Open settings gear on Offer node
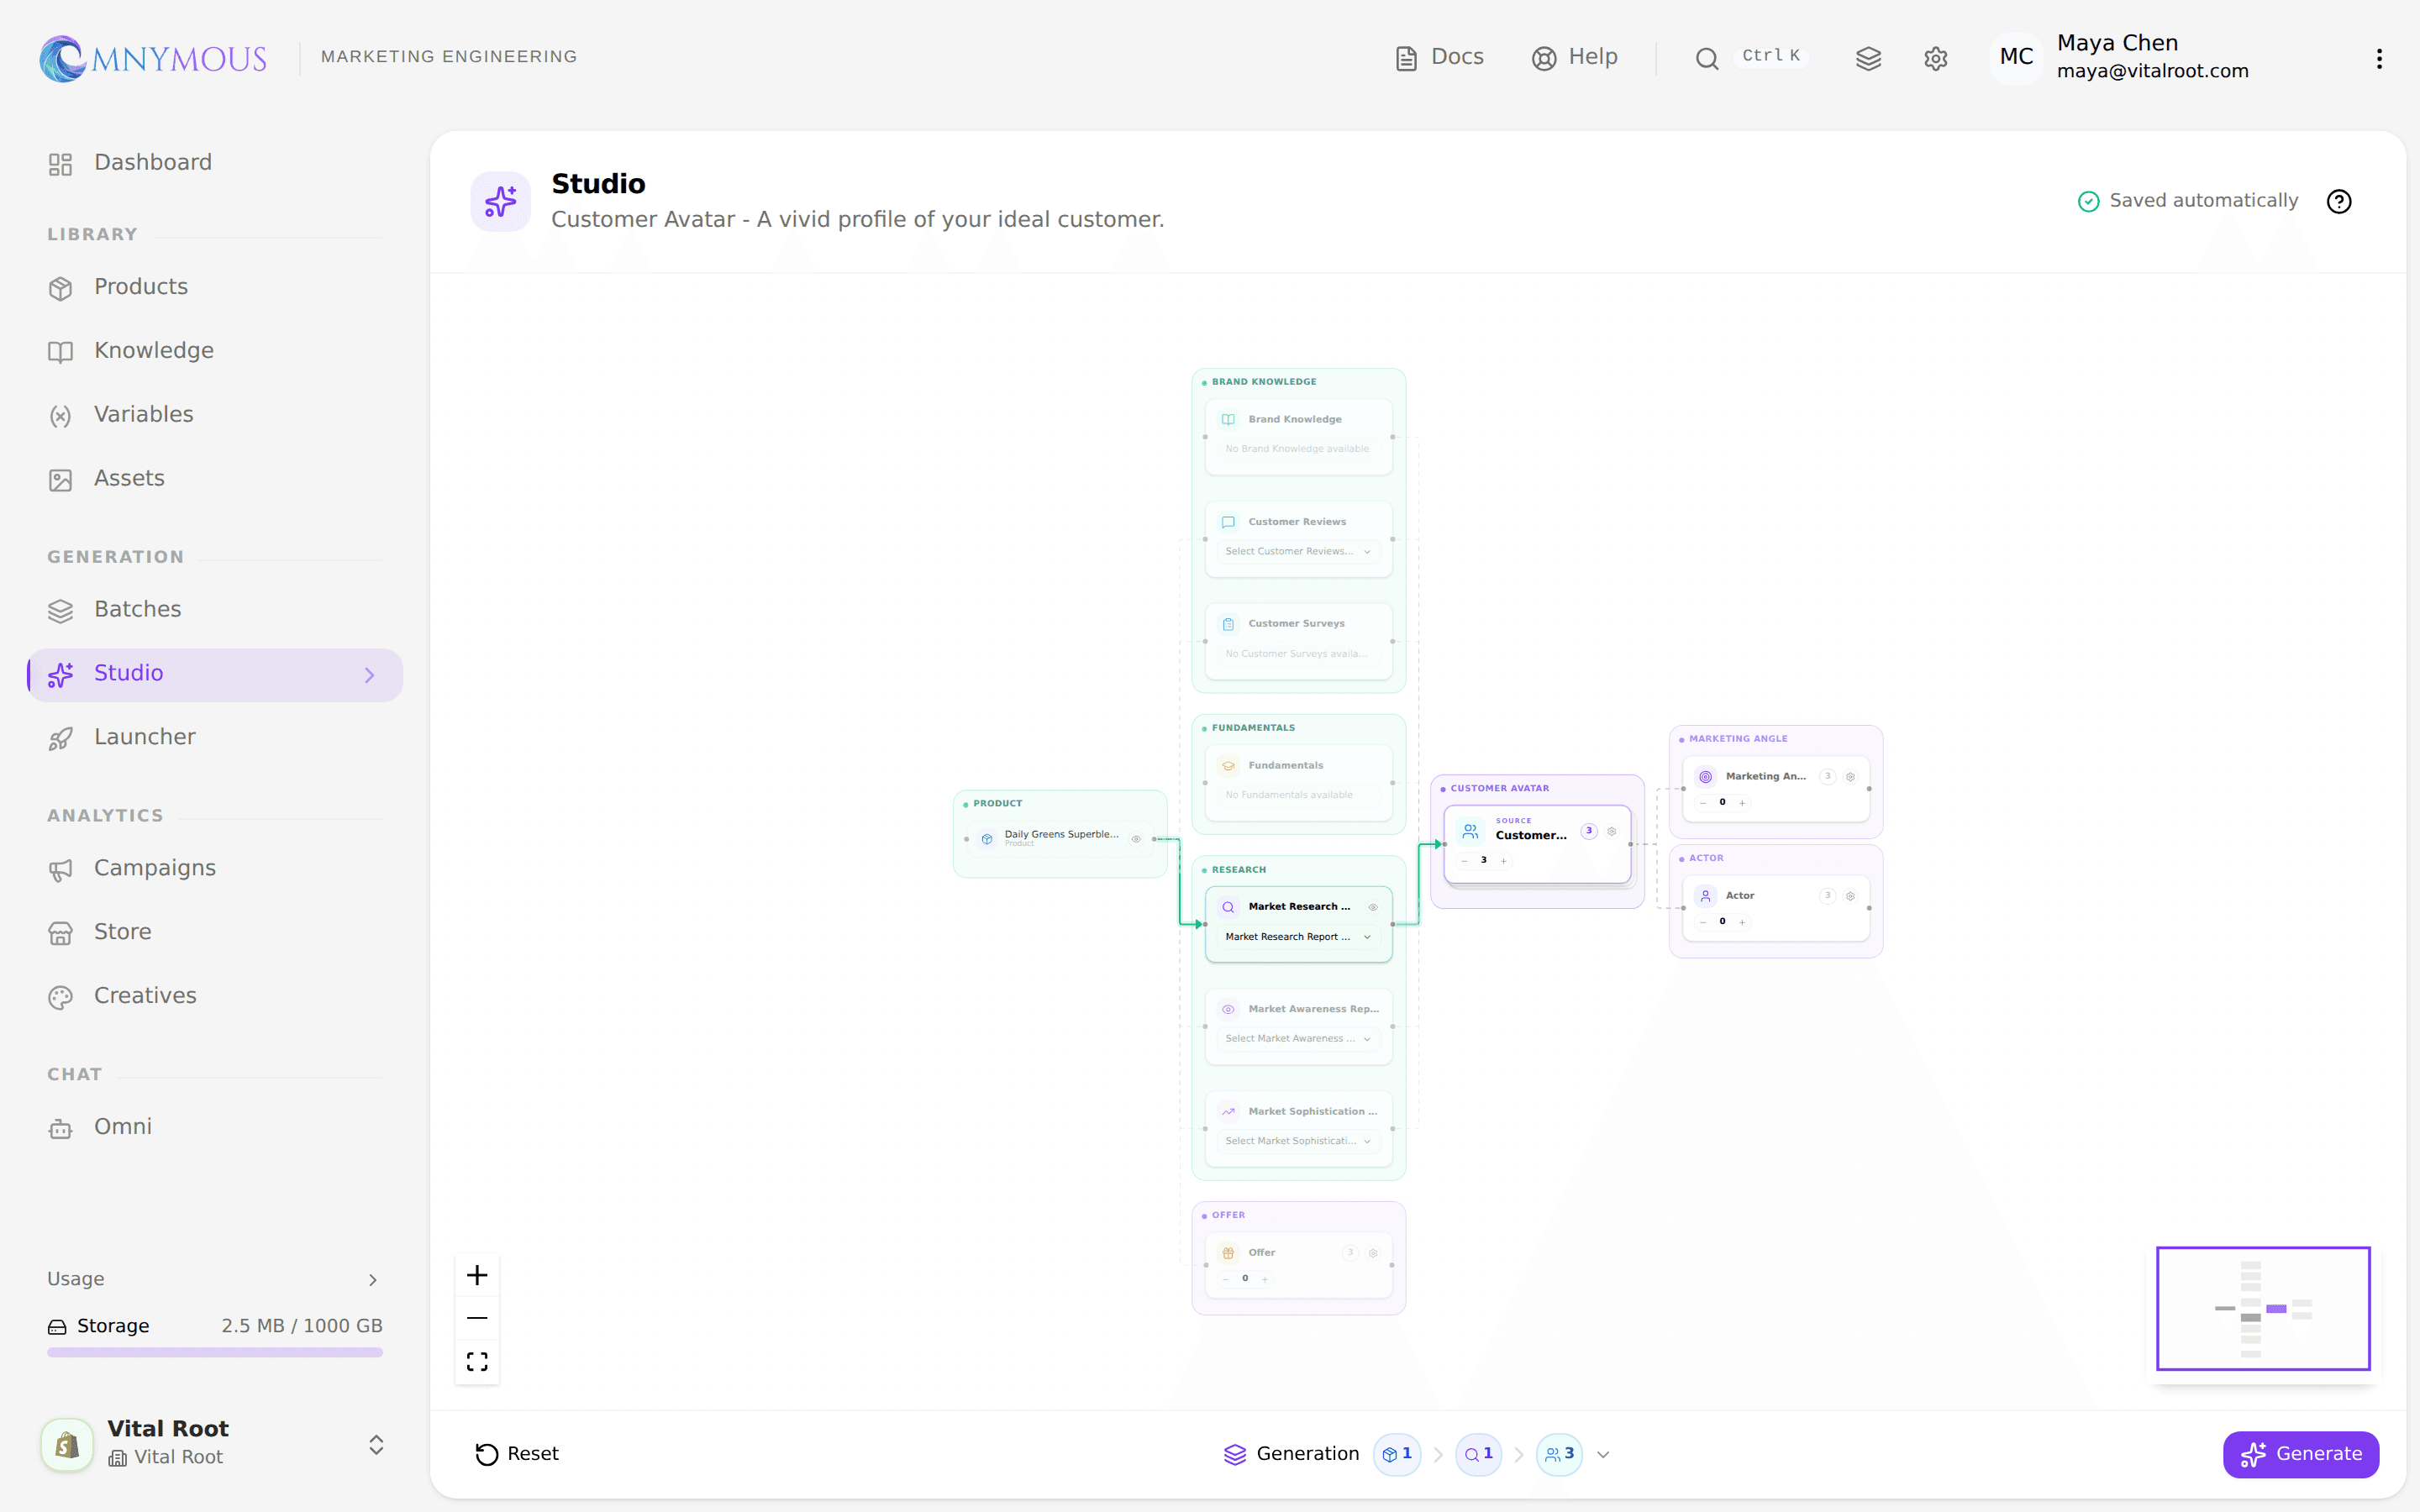 coord(1373,1253)
